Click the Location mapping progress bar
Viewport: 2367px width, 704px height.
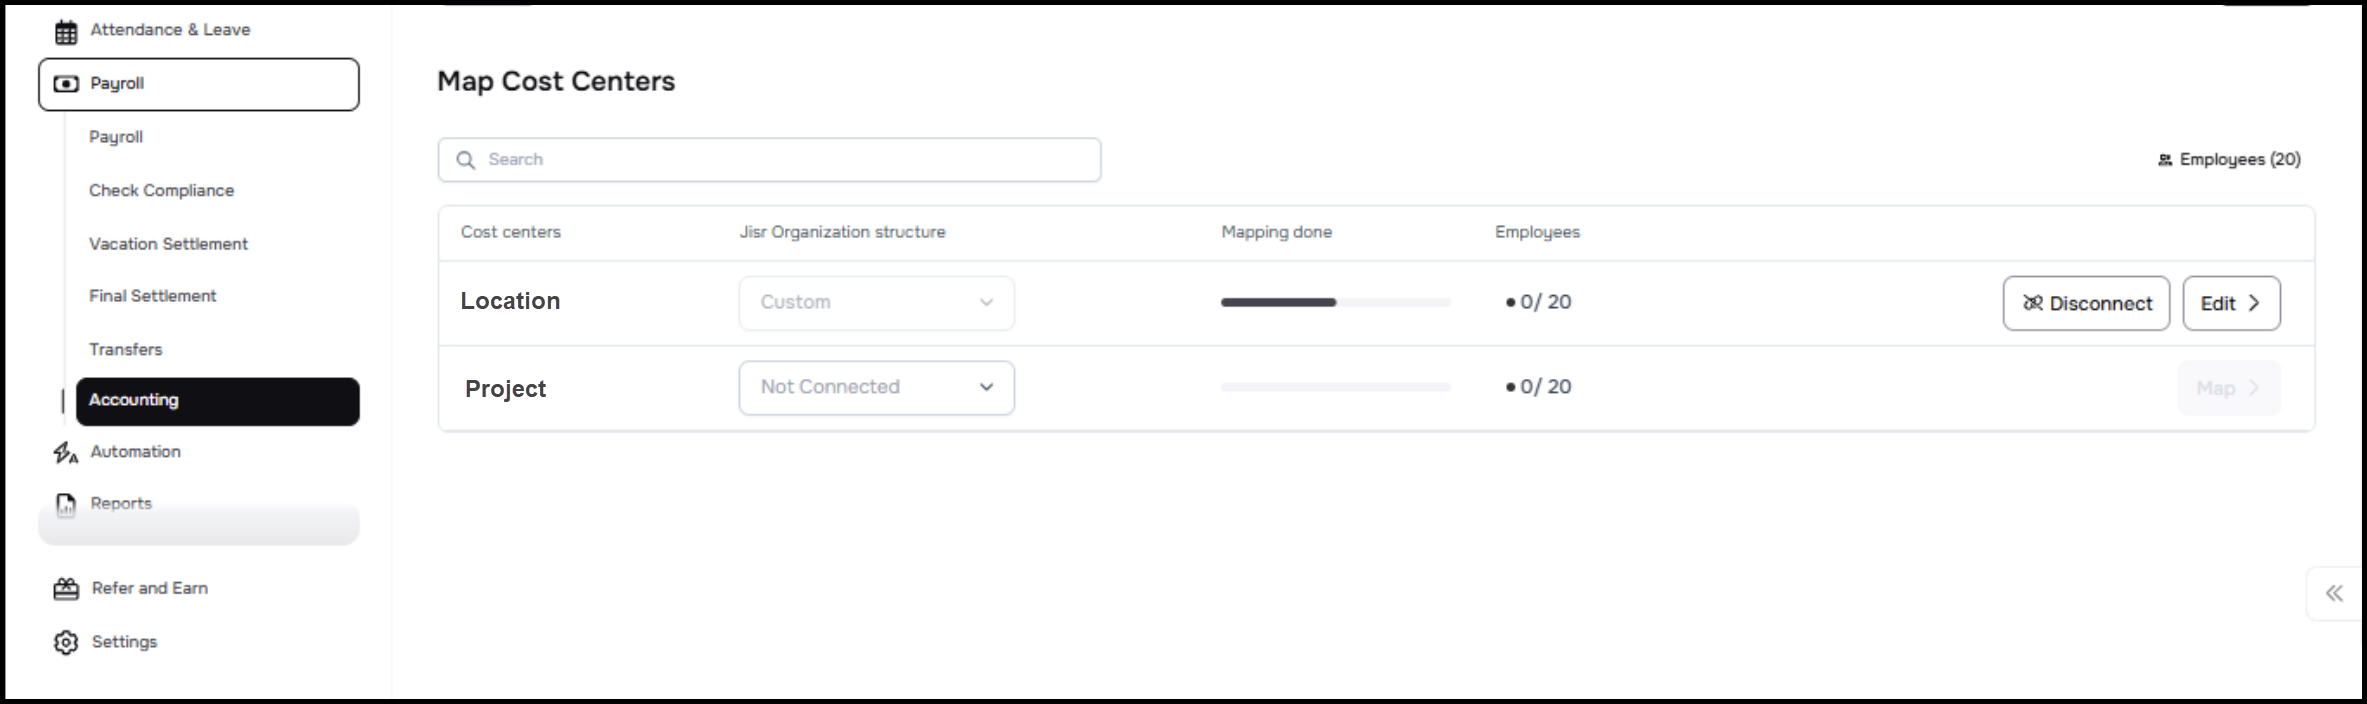(1335, 302)
